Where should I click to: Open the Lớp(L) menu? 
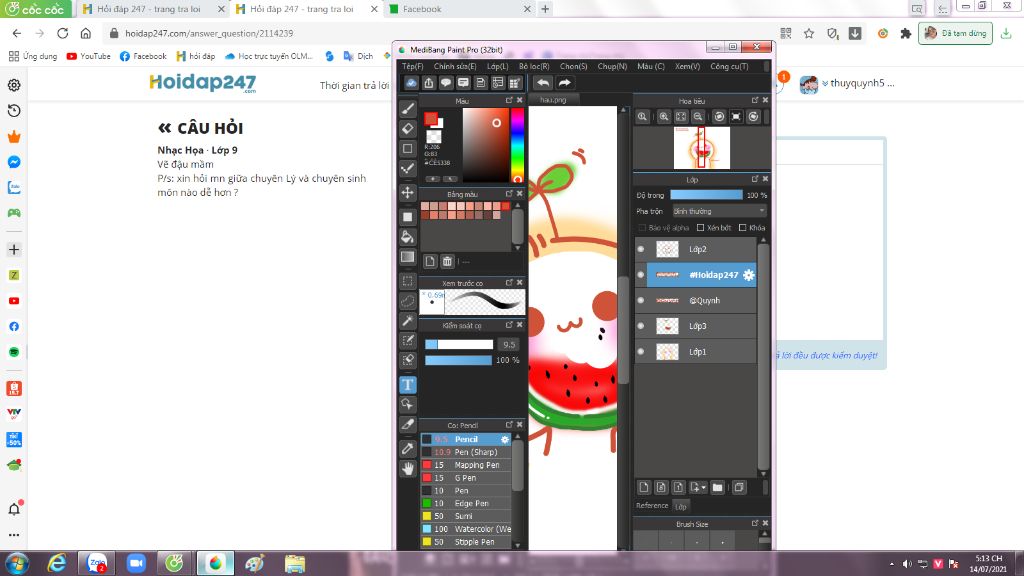tap(497, 66)
